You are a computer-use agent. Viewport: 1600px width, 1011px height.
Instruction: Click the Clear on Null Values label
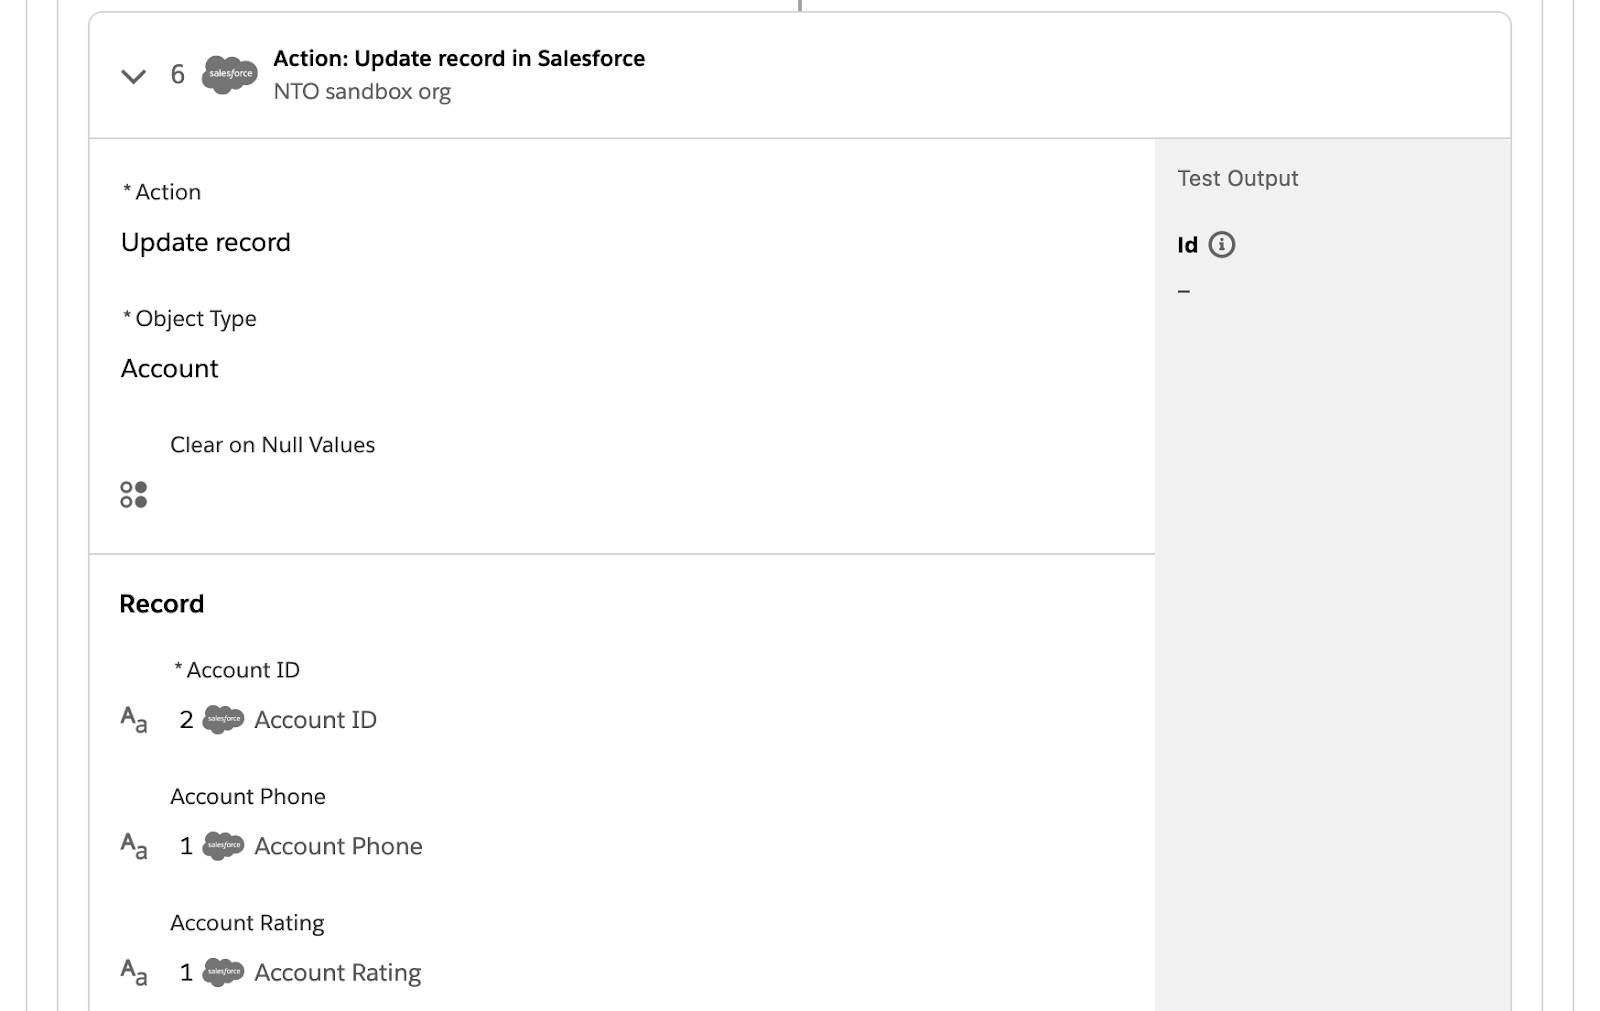click(273, 445)
